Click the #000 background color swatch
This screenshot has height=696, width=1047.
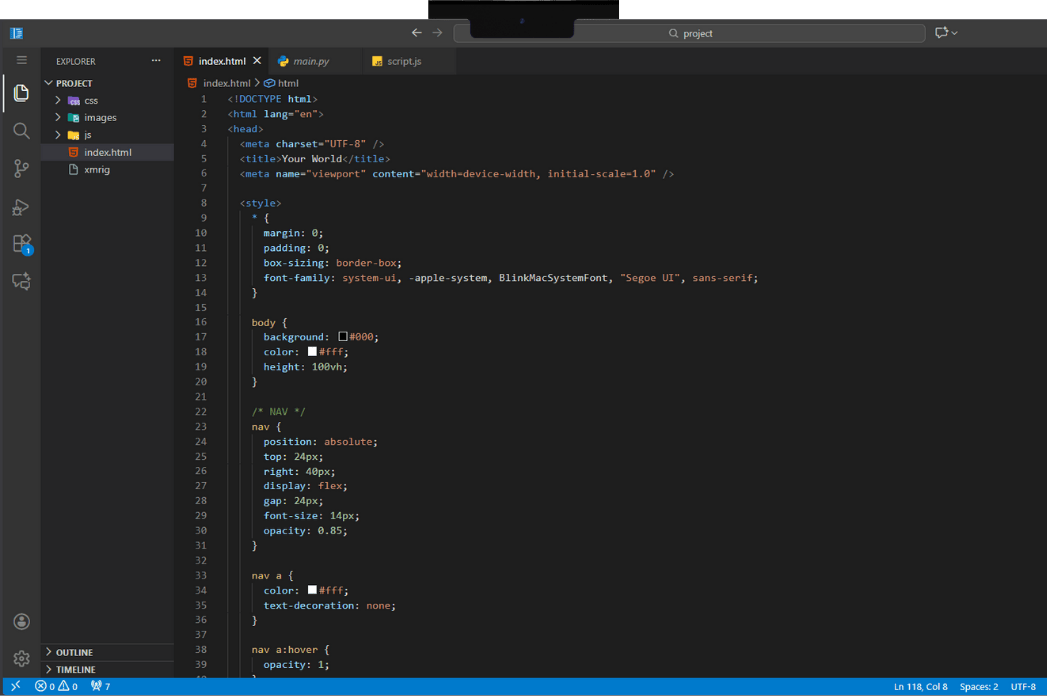tap(343, 337)
